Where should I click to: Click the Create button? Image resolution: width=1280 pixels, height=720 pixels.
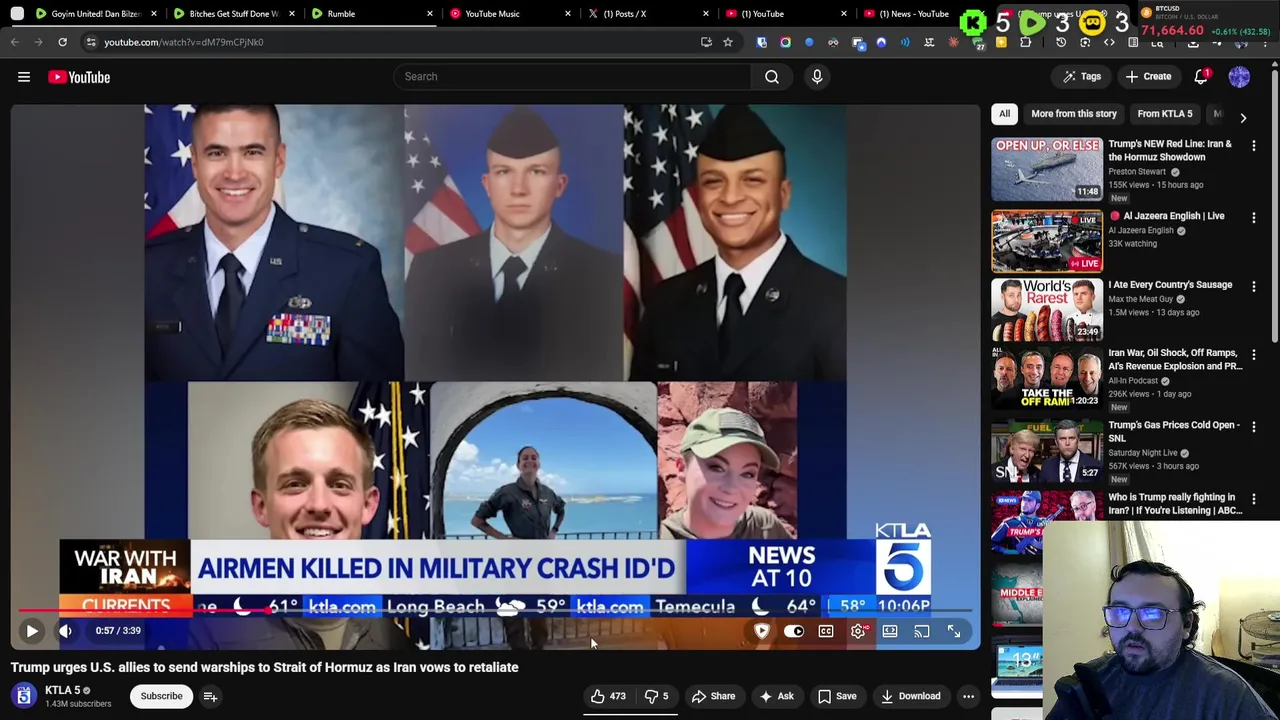1147,77
